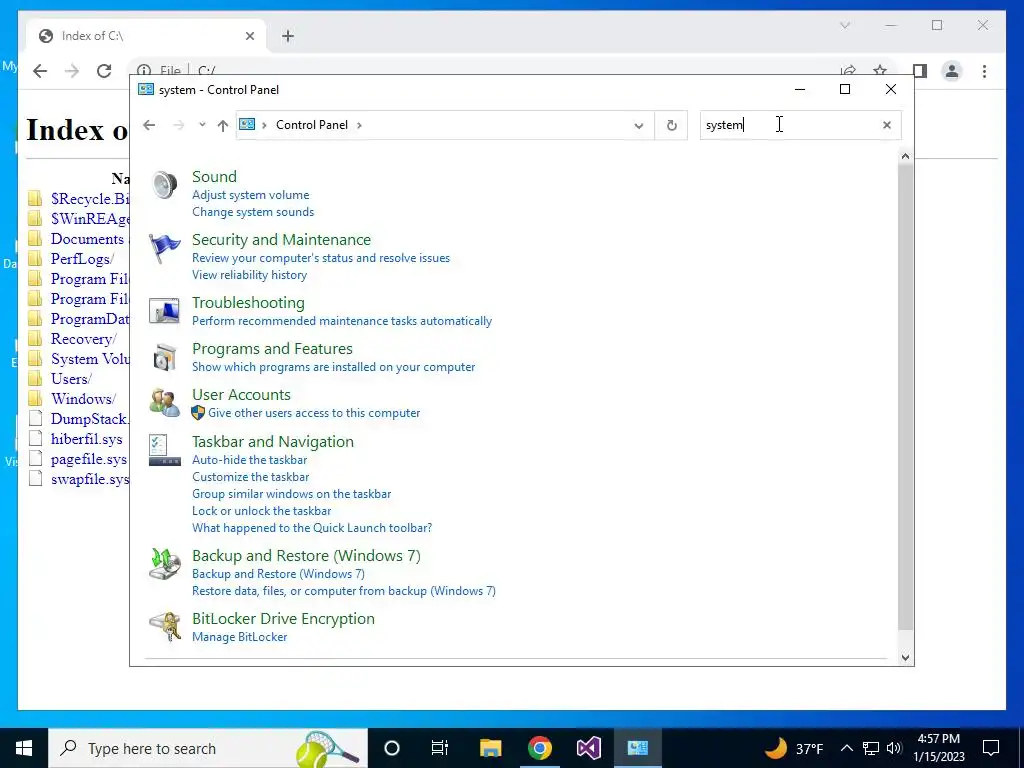
Task: Reload the Chrome page
Action: [x=104, y=71]
